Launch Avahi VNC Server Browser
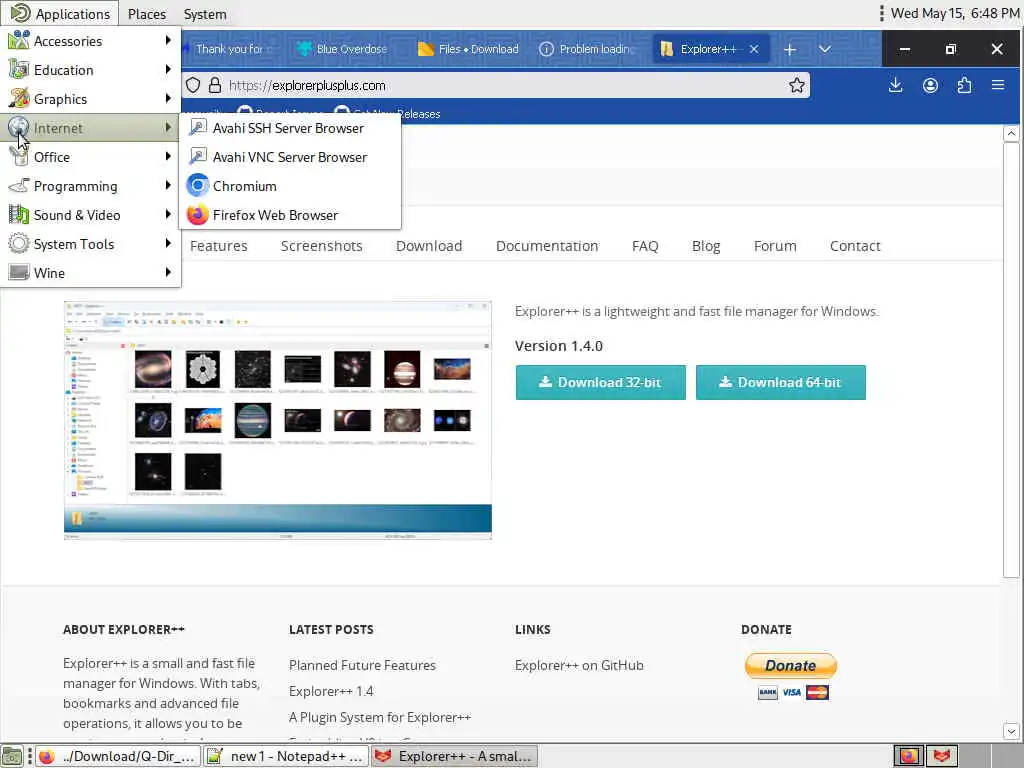 click(x=289, y=157)
